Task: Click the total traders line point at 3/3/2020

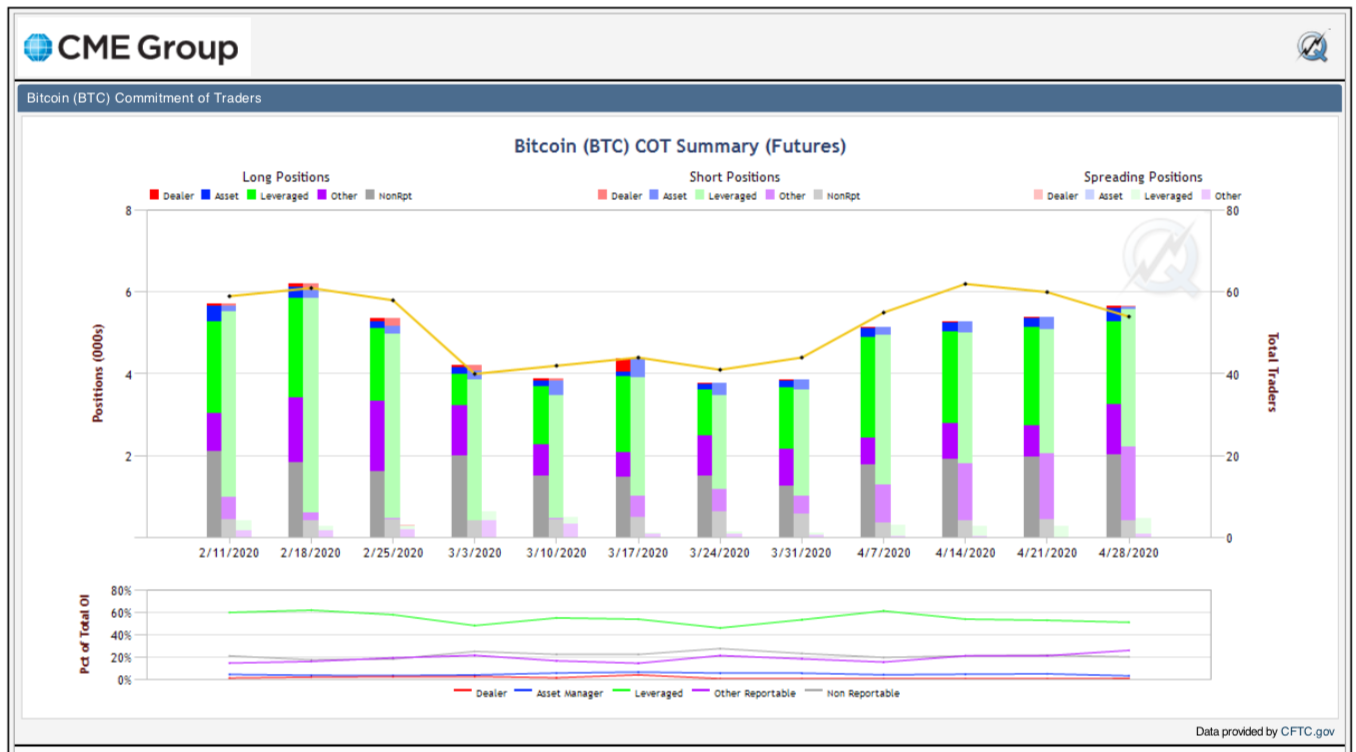Action: 475,374
